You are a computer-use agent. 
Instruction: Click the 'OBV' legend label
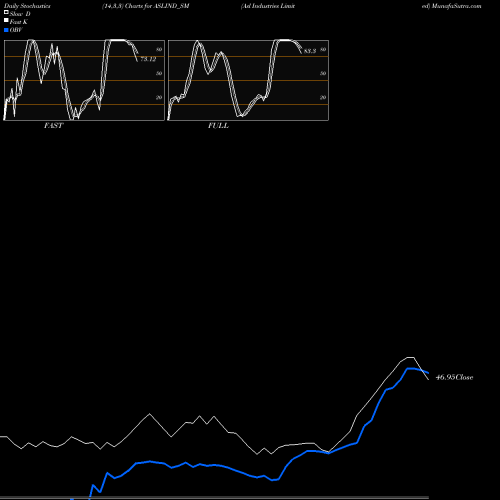click(16, 30)
